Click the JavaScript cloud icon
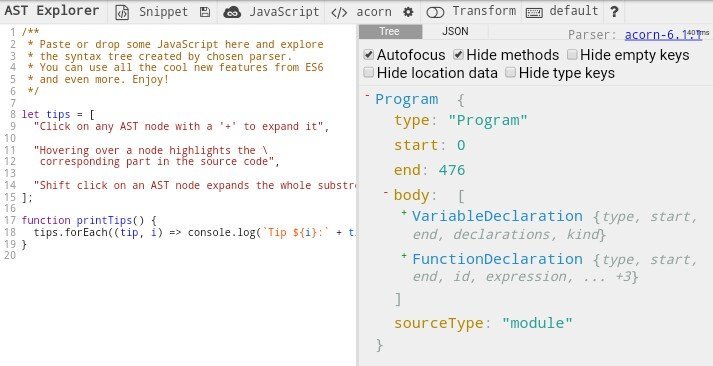Viewport: 713px width, 366px height. click(232, 13)
